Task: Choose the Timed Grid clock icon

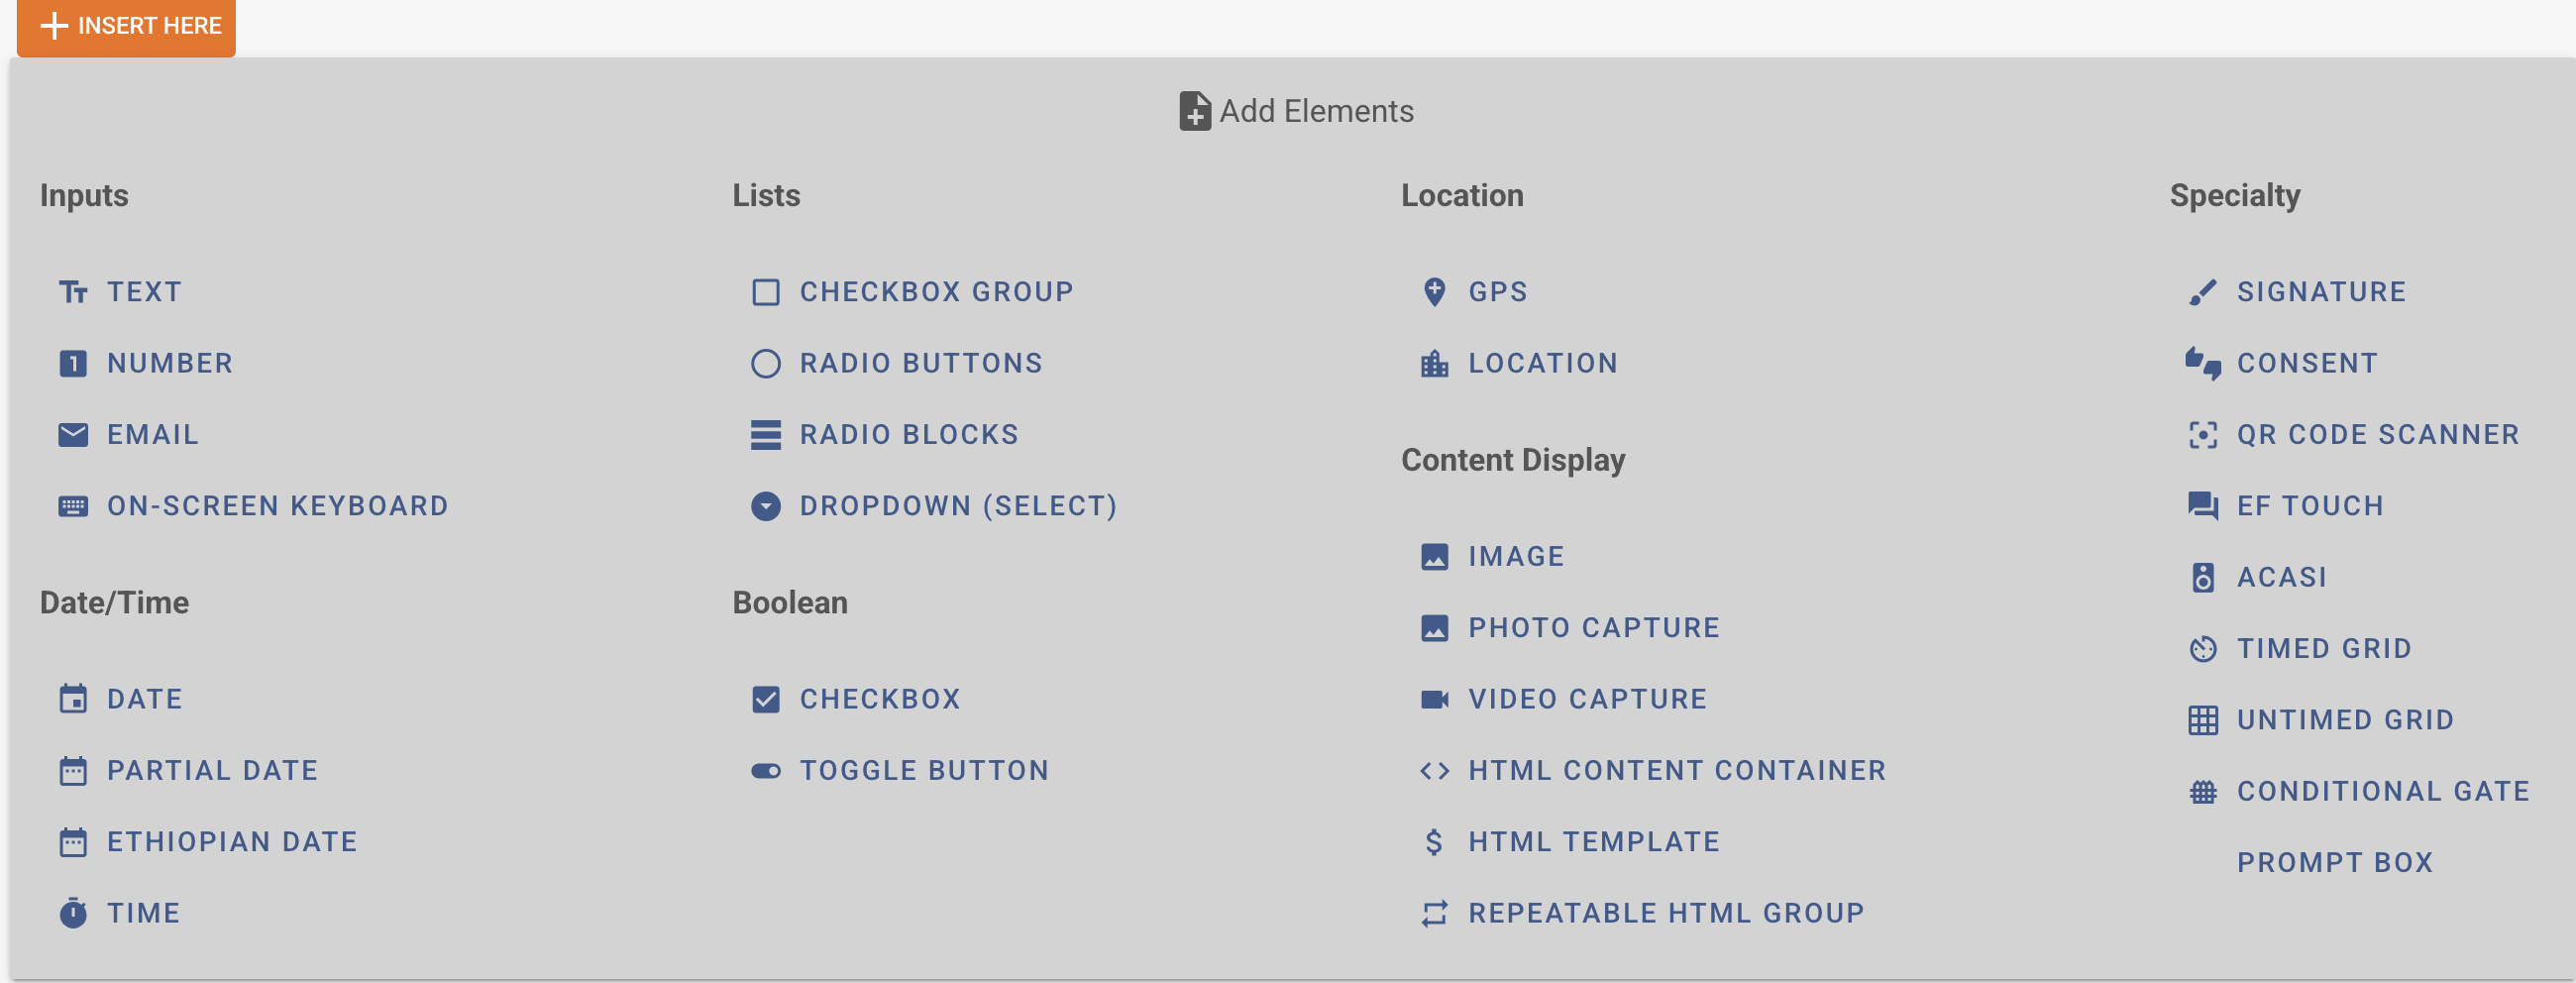Action: coord(2202,649)
